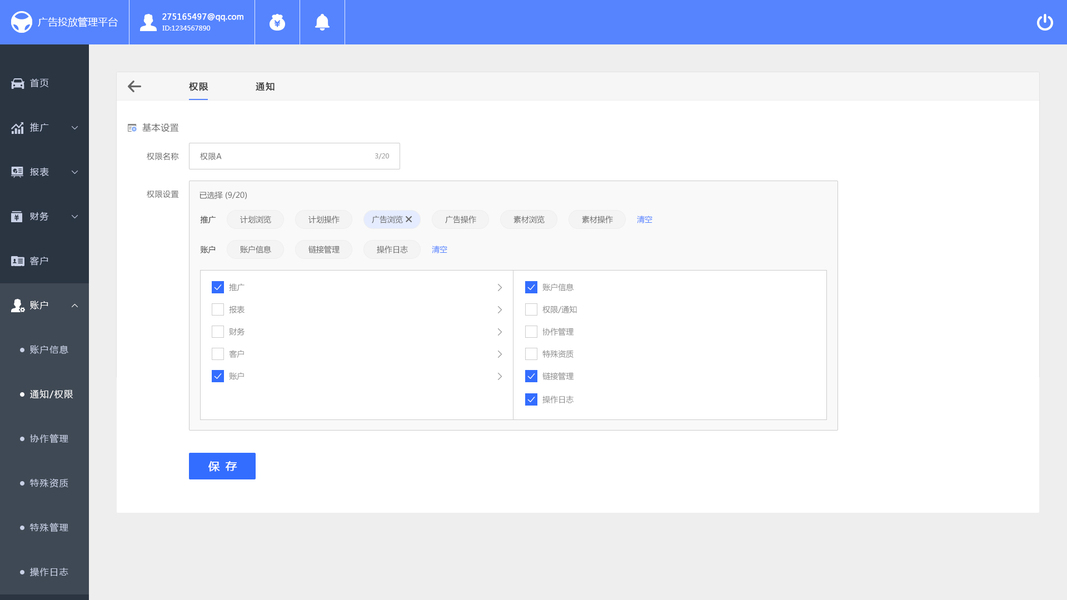The height and width of the screenshot is (600, 1067).
Task: Click the 账户 person icon in sidebar
Action: [x=18, y=305]
